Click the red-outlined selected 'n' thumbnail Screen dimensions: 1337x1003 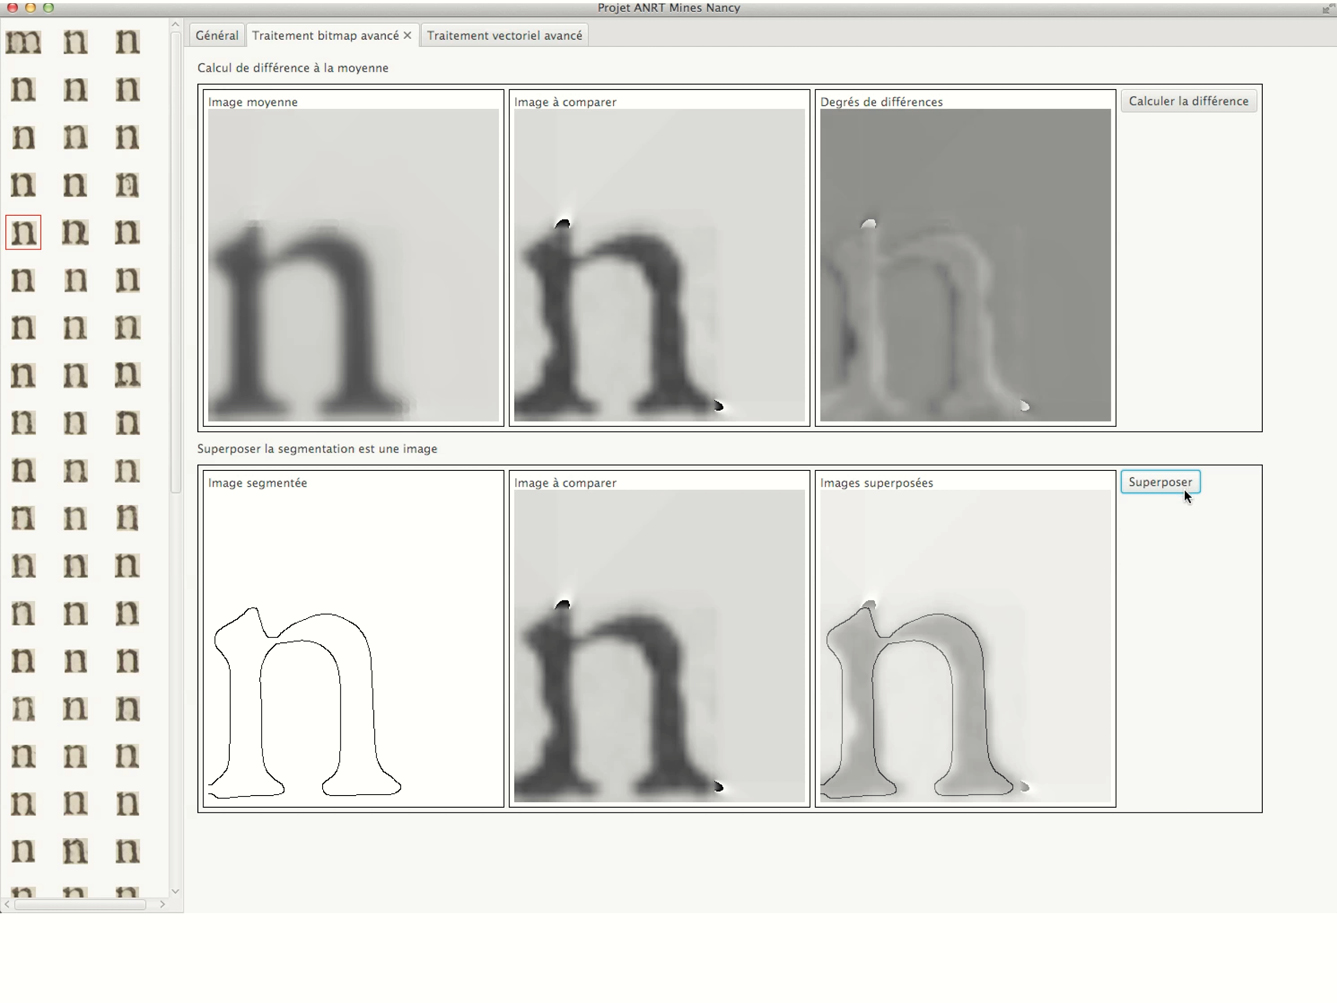tap(23, 232)
